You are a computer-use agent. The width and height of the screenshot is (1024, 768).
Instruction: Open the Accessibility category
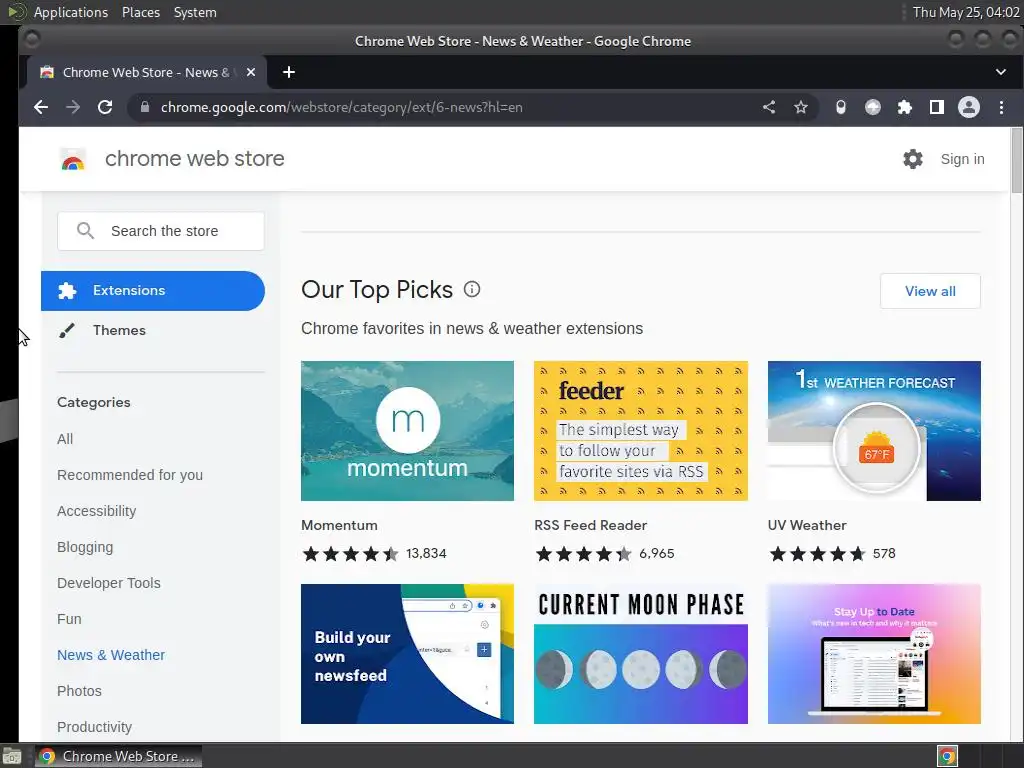97,511
